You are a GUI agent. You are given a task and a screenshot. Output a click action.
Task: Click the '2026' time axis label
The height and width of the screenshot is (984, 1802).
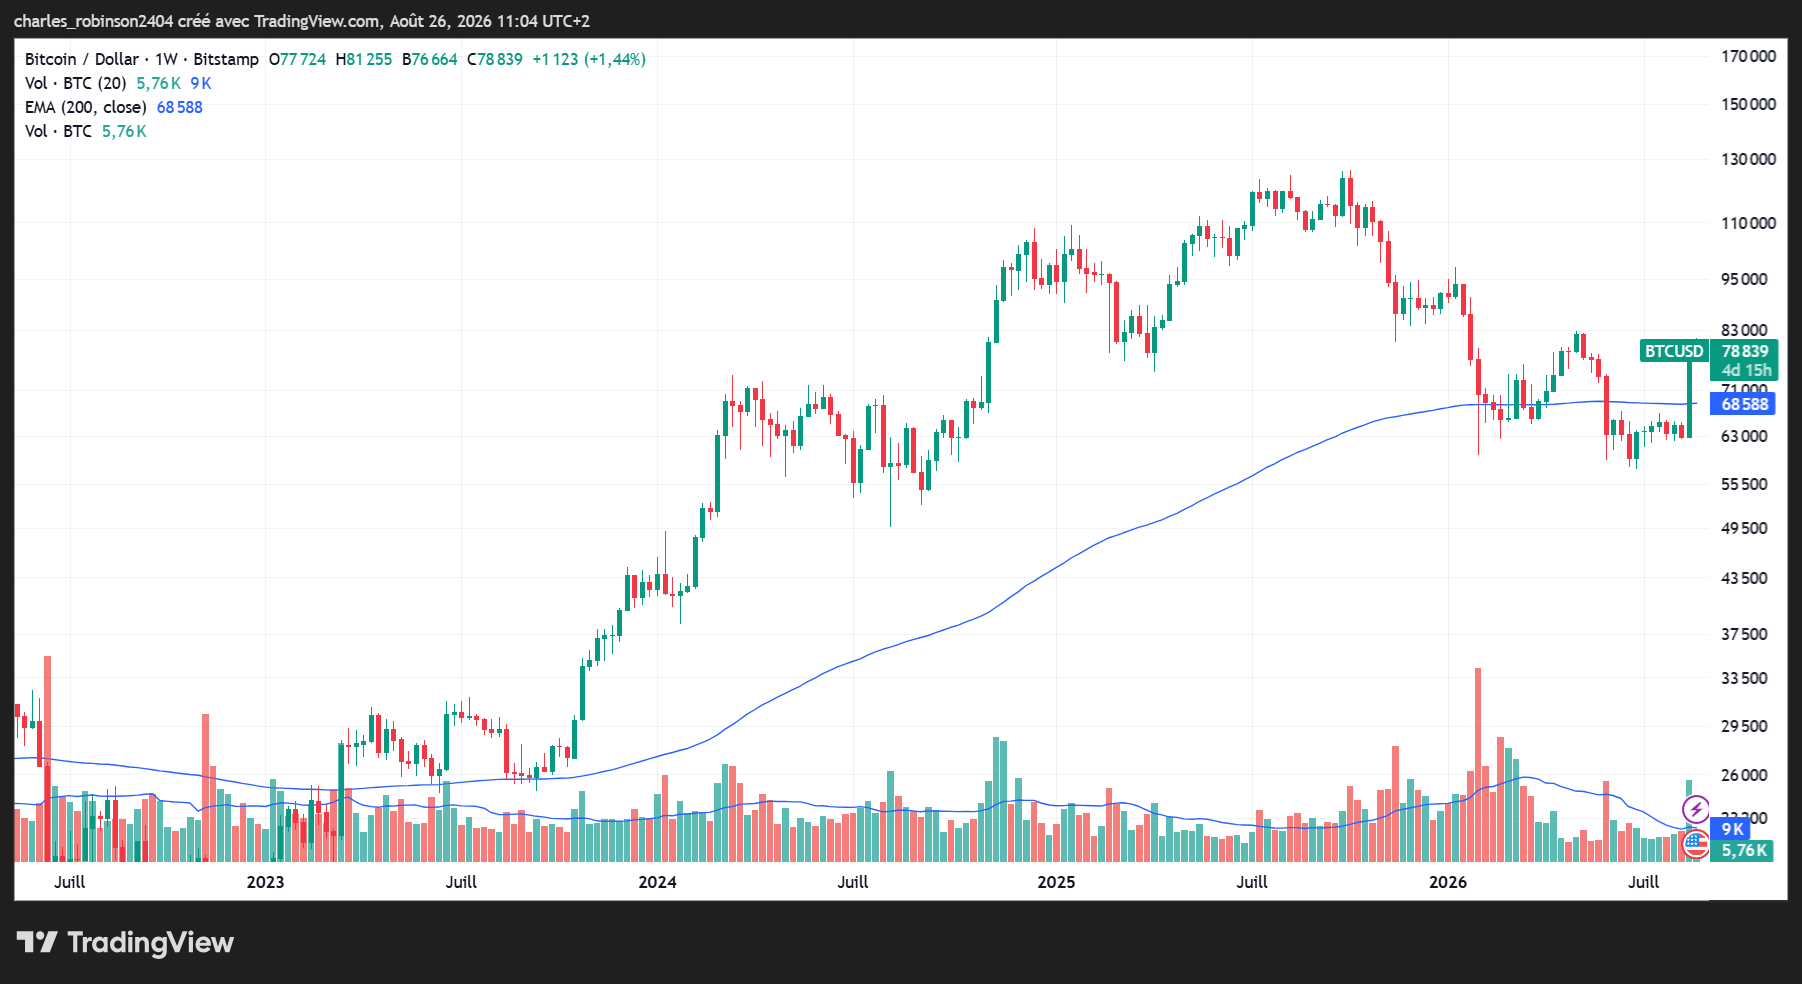tap(1448, 882)
